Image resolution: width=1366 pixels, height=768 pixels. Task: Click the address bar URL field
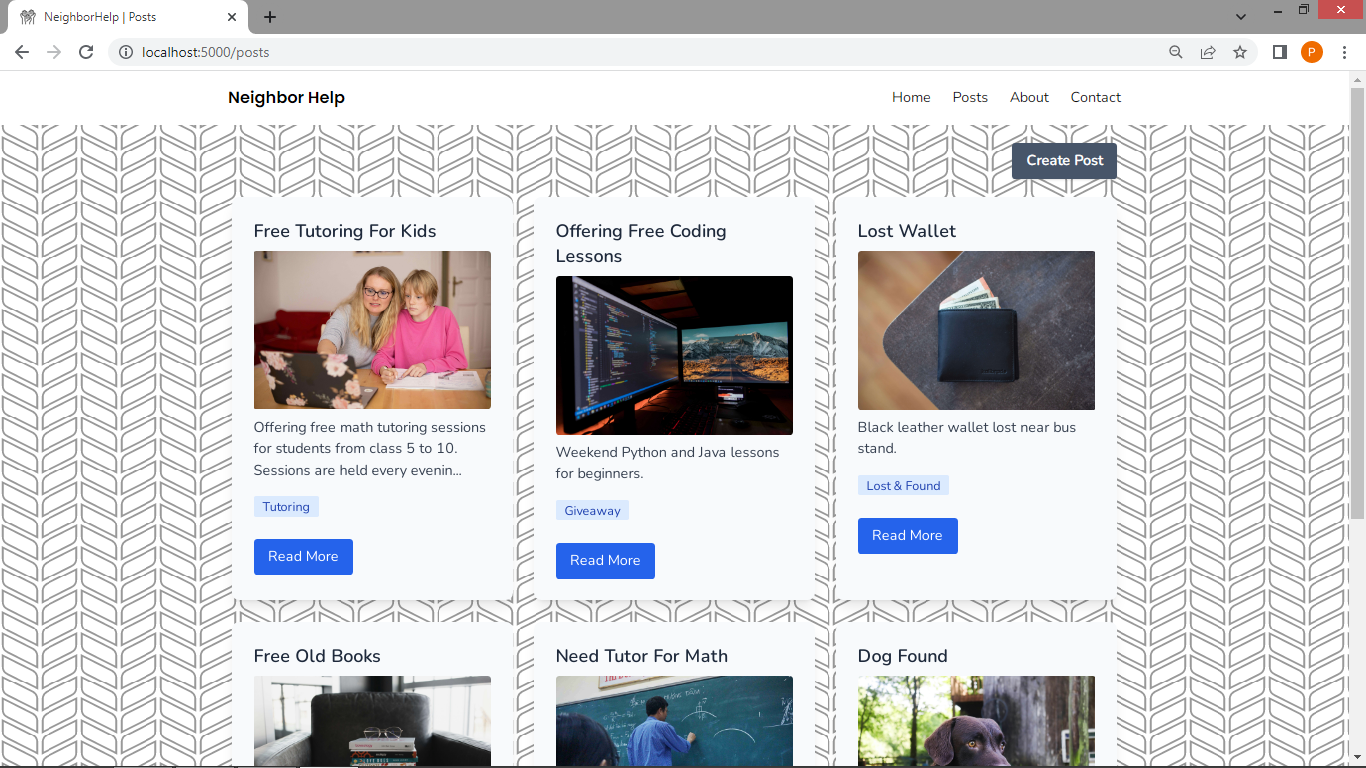(640, 52)
